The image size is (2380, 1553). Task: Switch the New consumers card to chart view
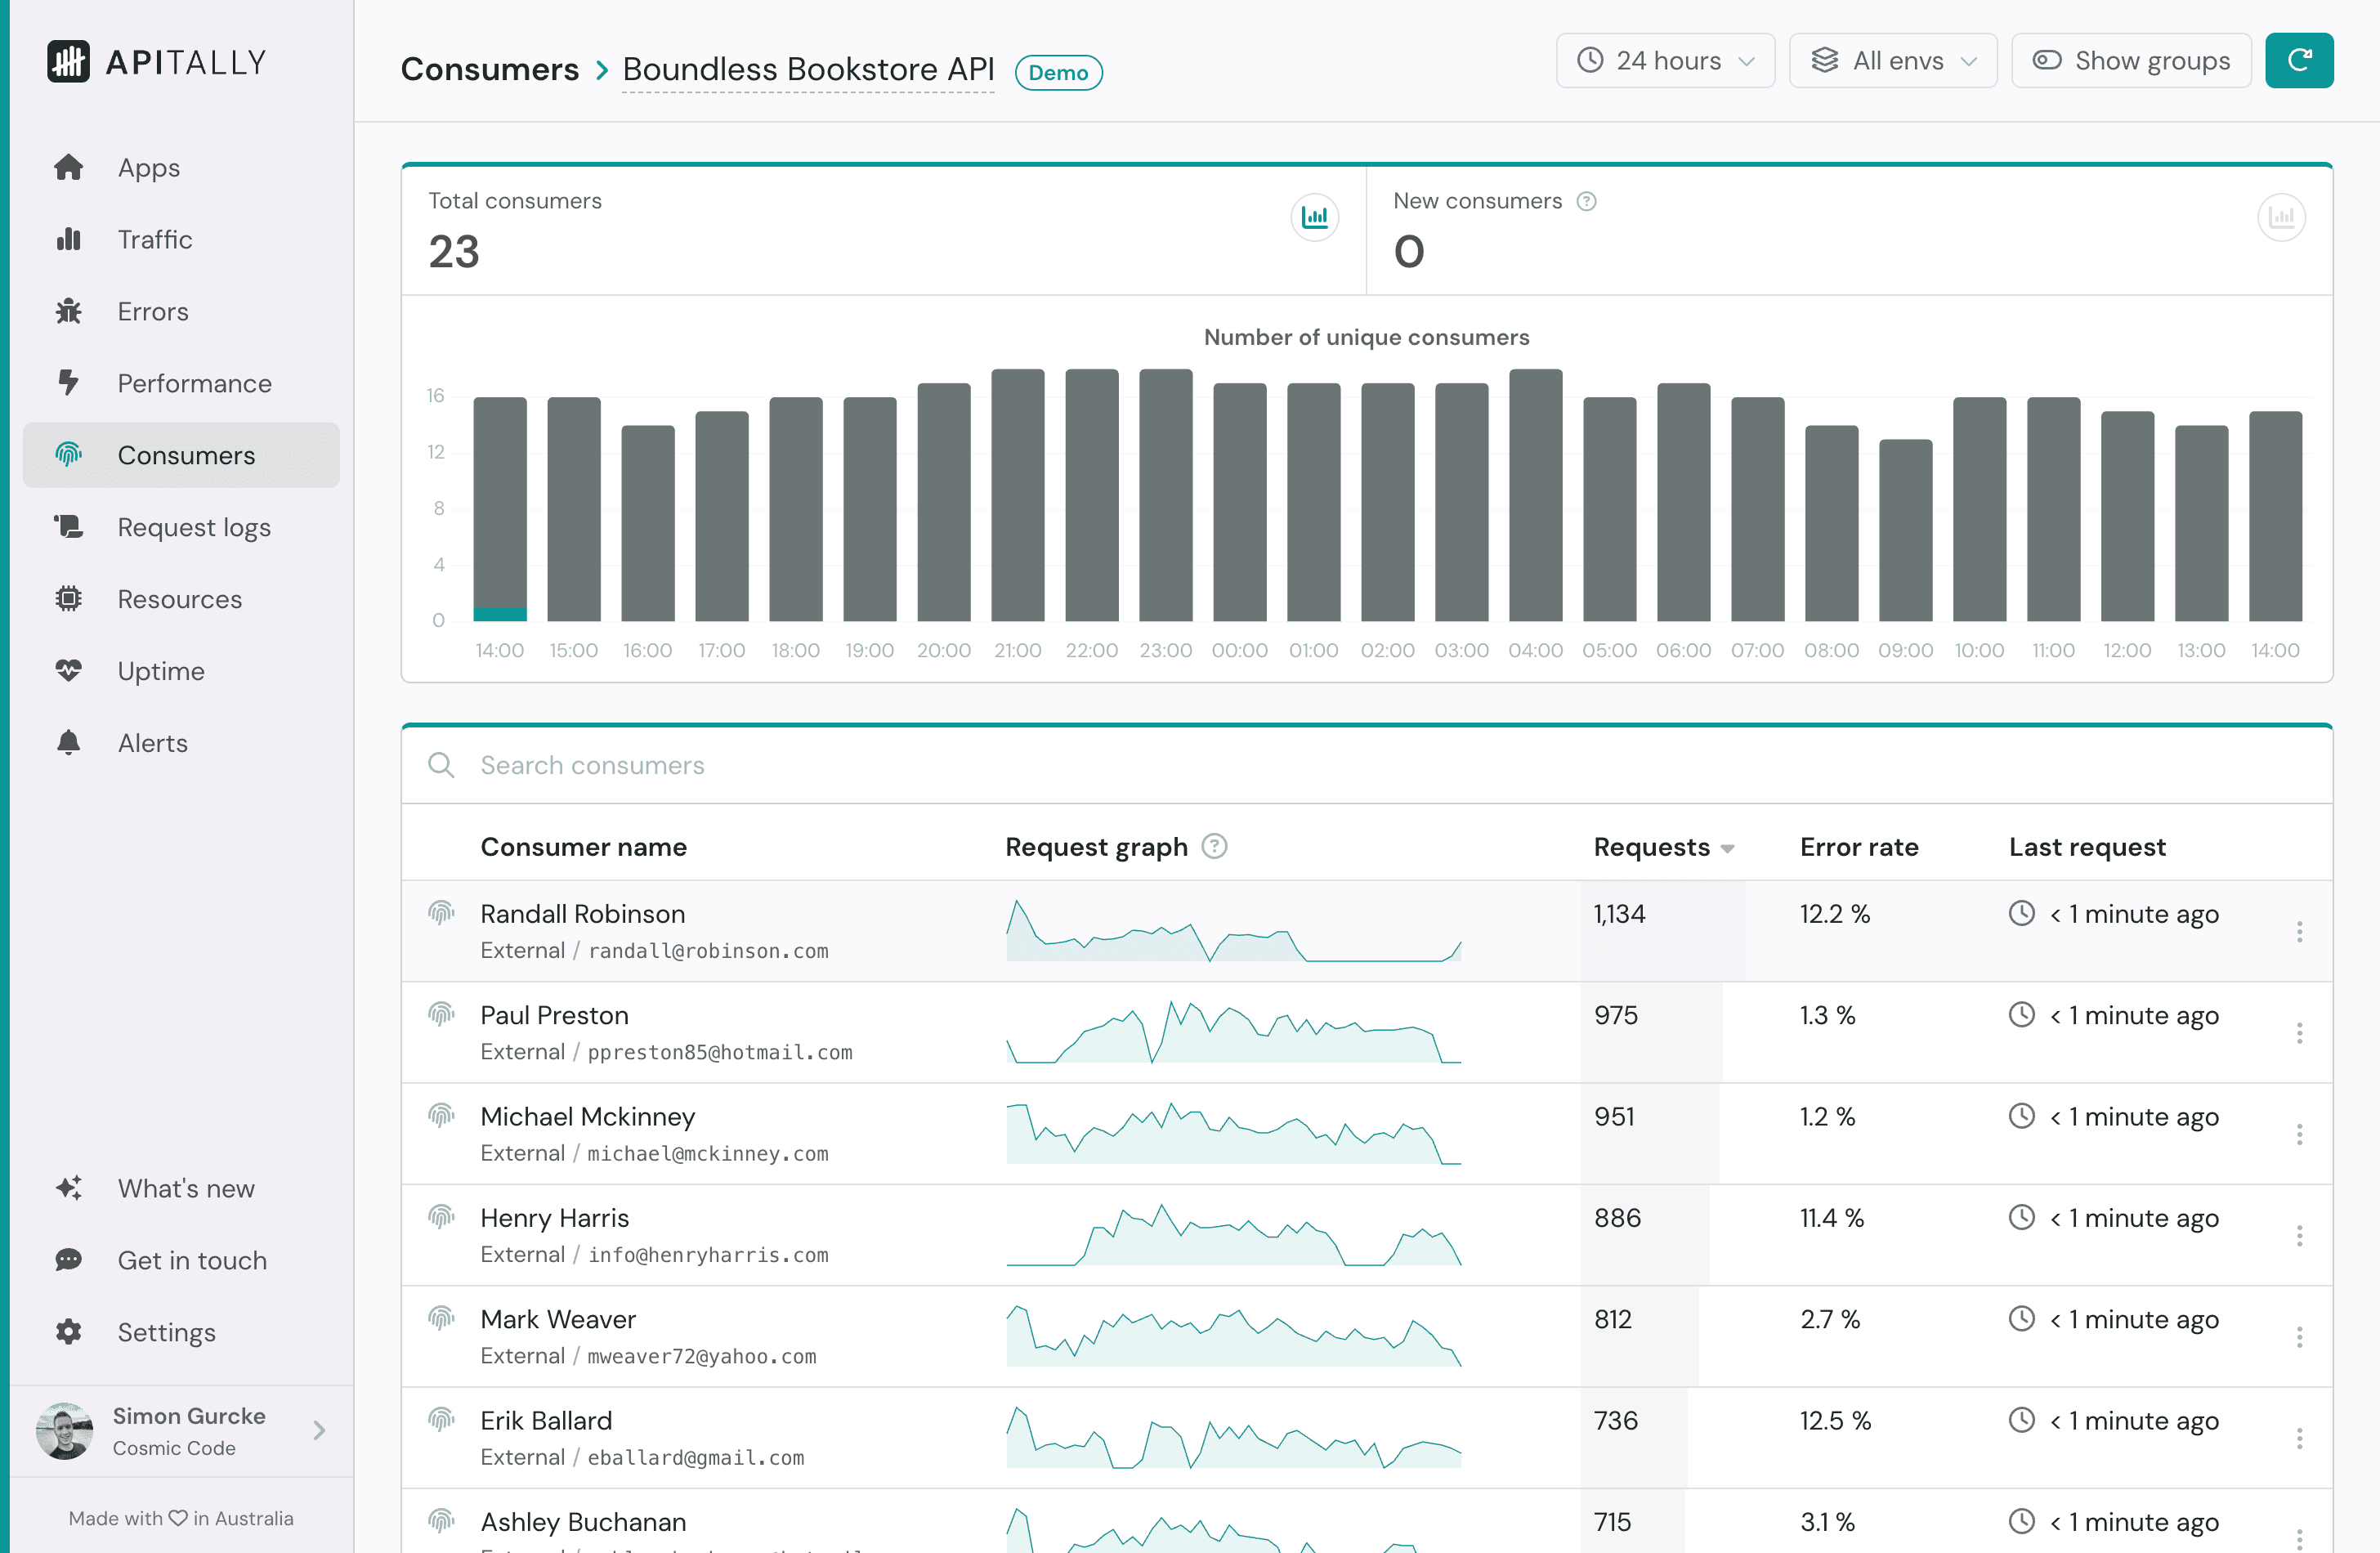(2282, 217)
